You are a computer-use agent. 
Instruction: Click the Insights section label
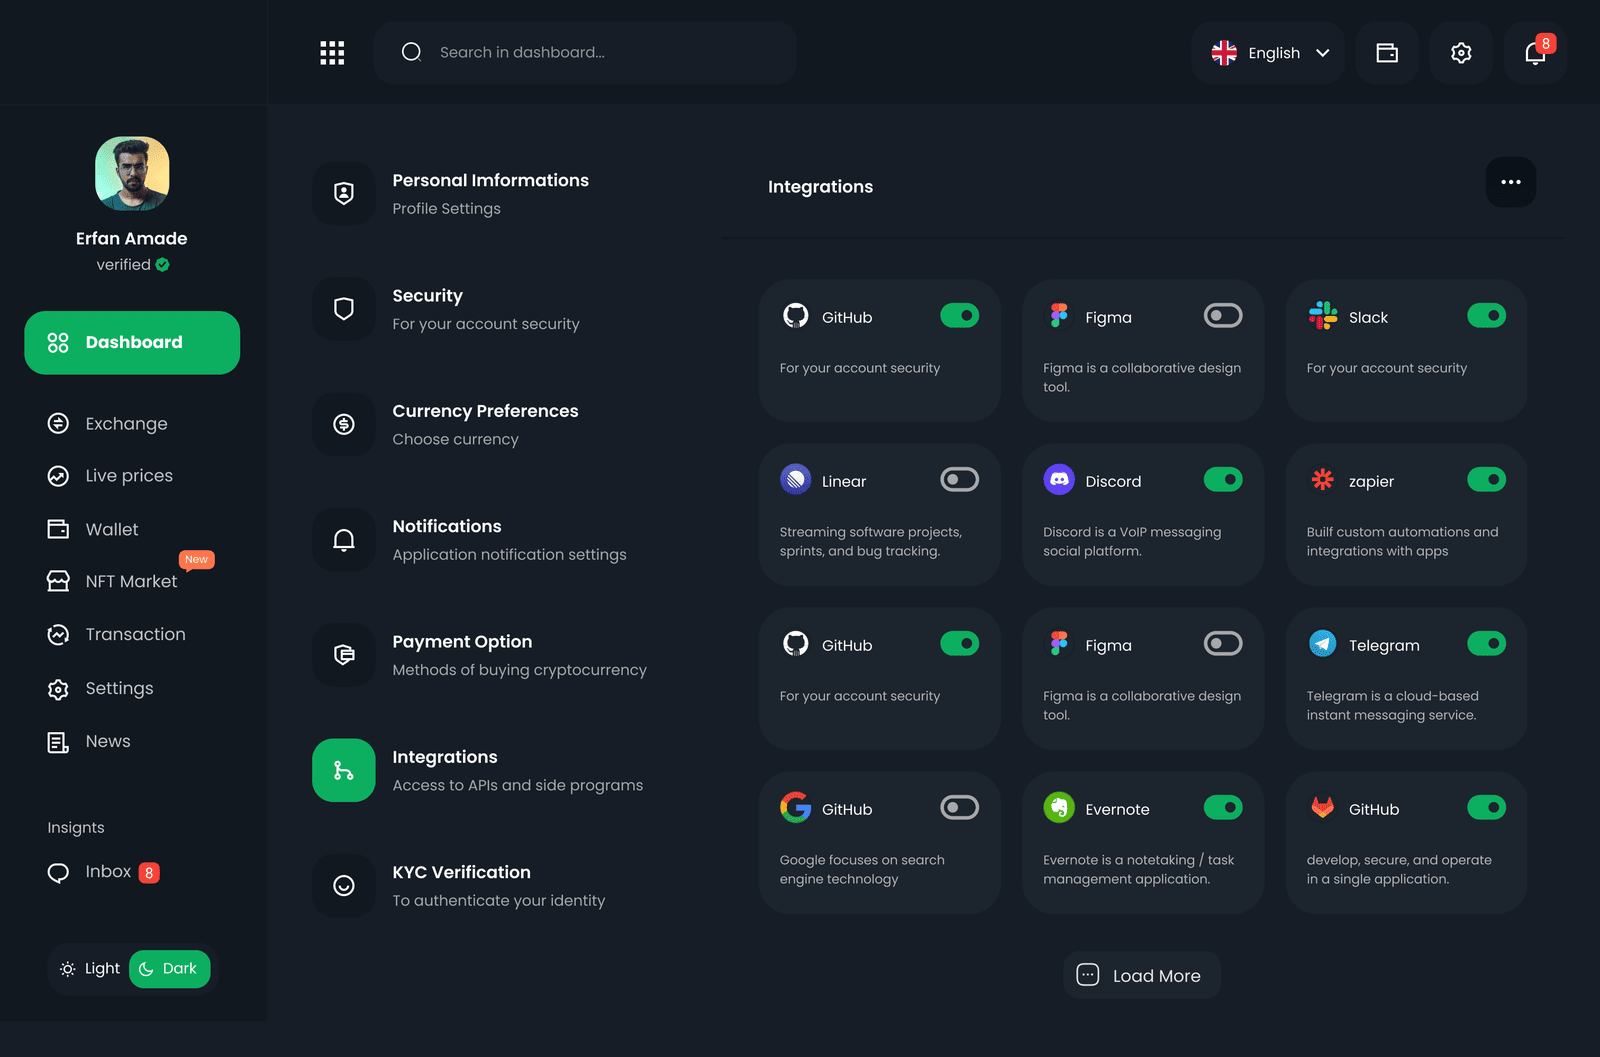pos(76,828)
